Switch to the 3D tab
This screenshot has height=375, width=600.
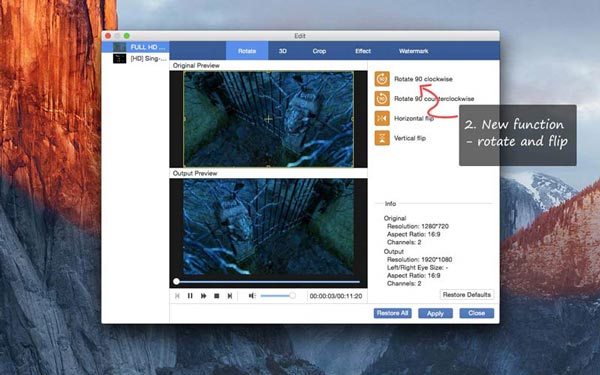[283, 51]
